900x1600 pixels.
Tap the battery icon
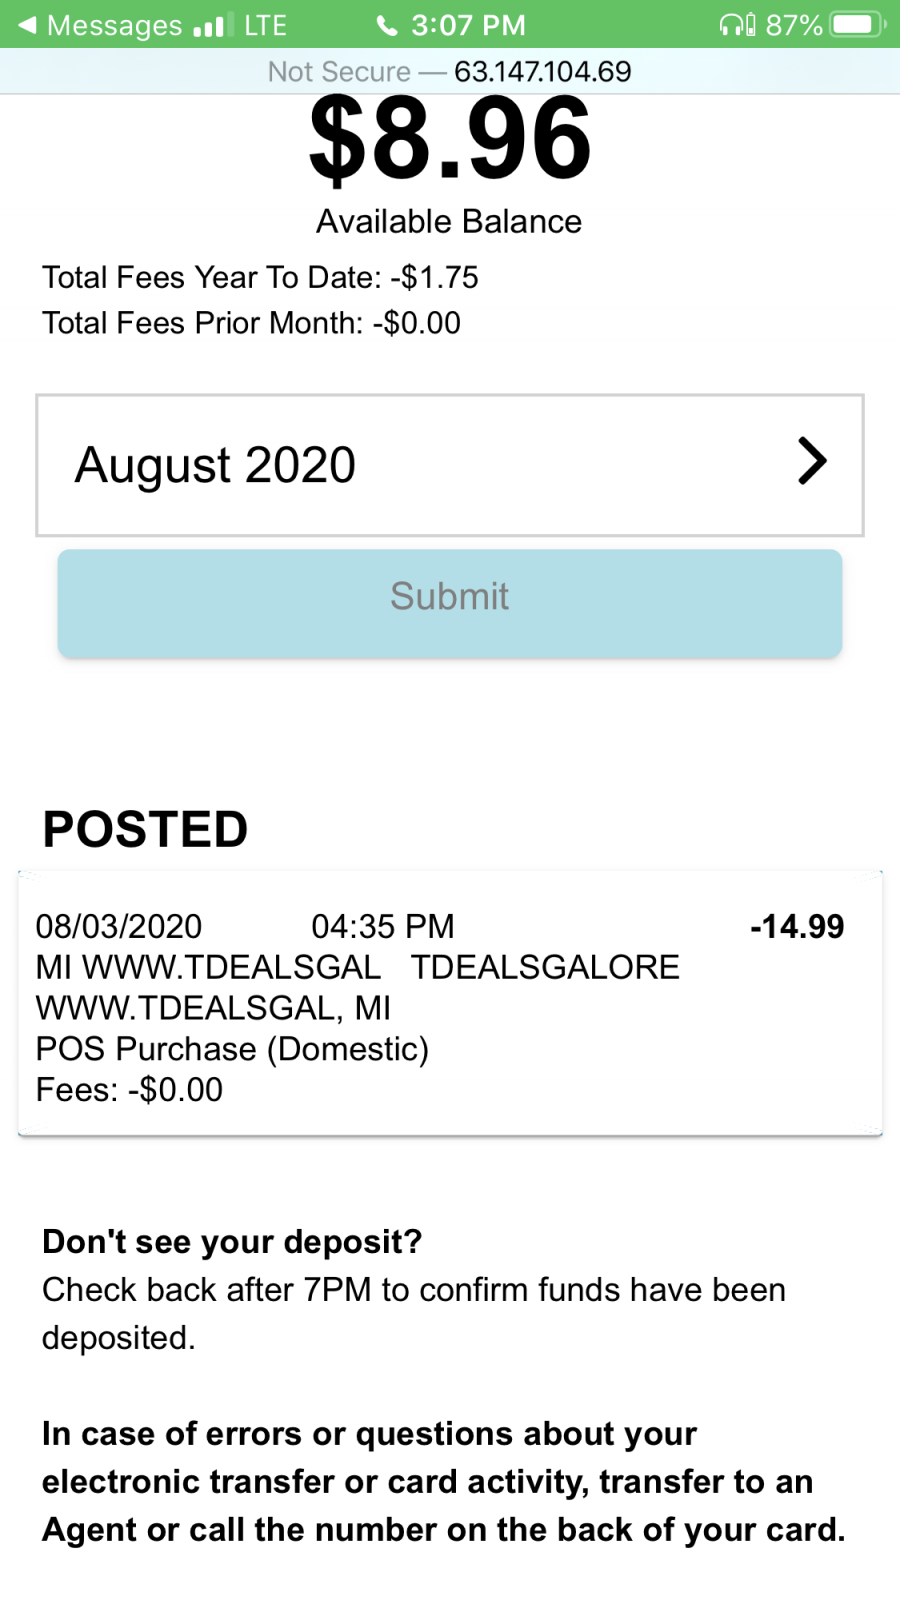pyautogui.click(x=857, y=24)
